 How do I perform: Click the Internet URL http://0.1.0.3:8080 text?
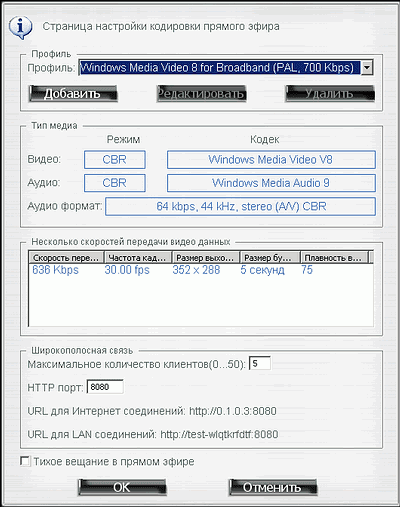[233, 411]
